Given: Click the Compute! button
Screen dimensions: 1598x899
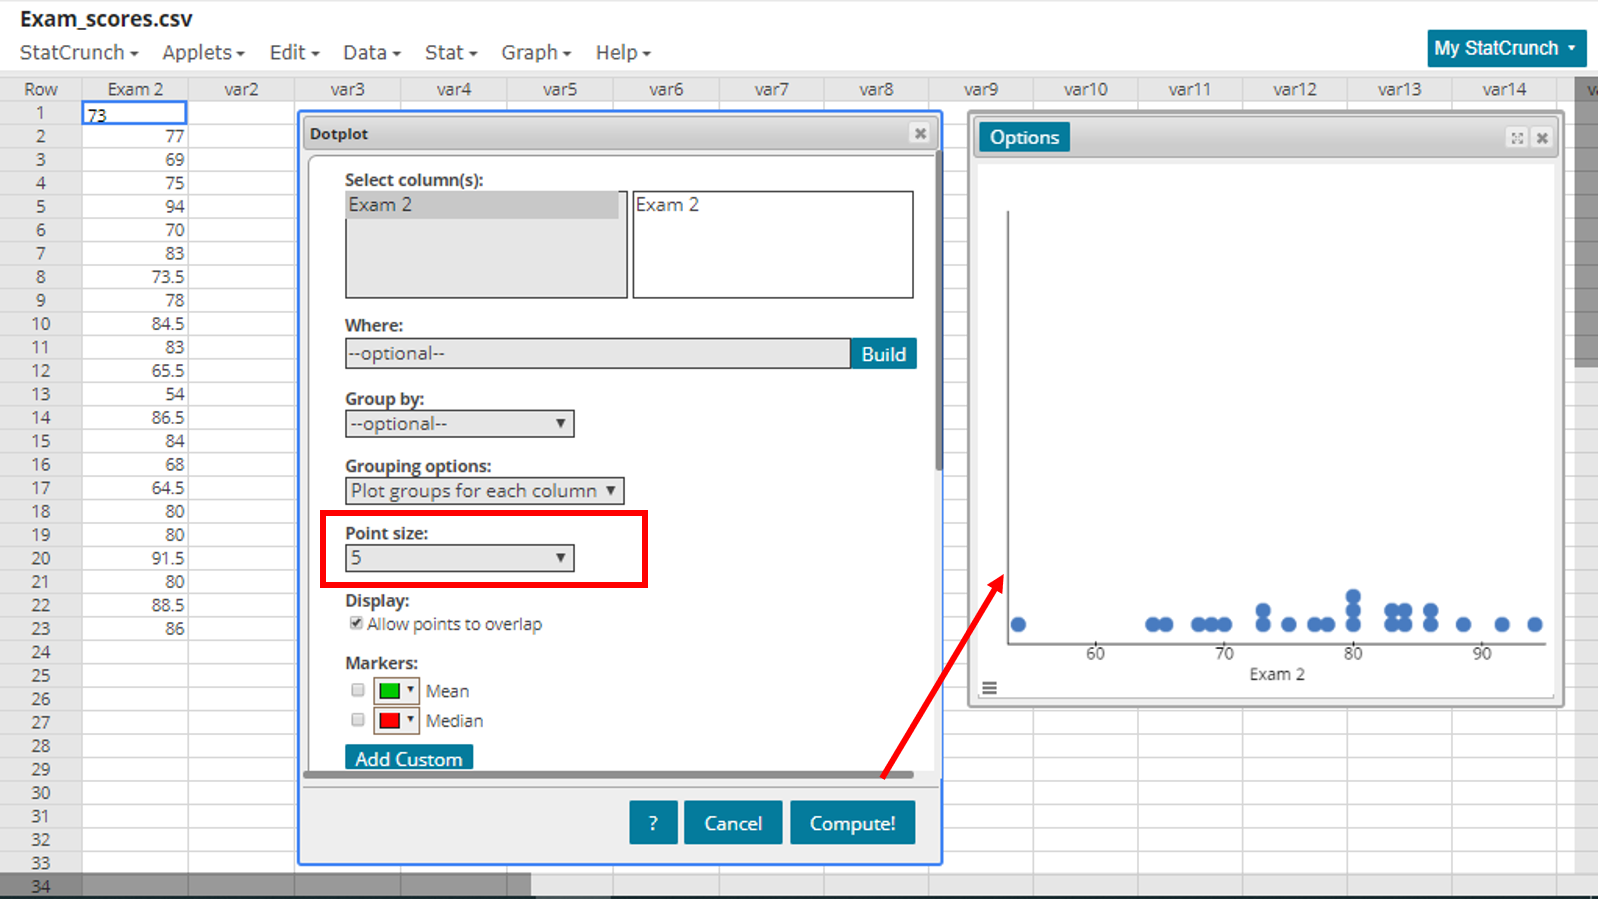Looking at the screenshot, I should [x=852, y=823].
